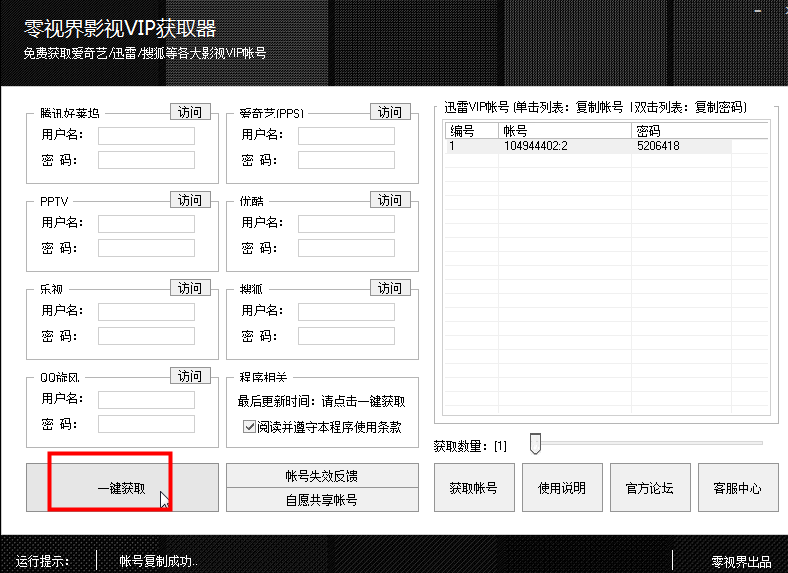Image resolution: width=788 pixels, height=573 pixels.
Task: Focus PPTV 用户名 field
Action: [146, 224]
